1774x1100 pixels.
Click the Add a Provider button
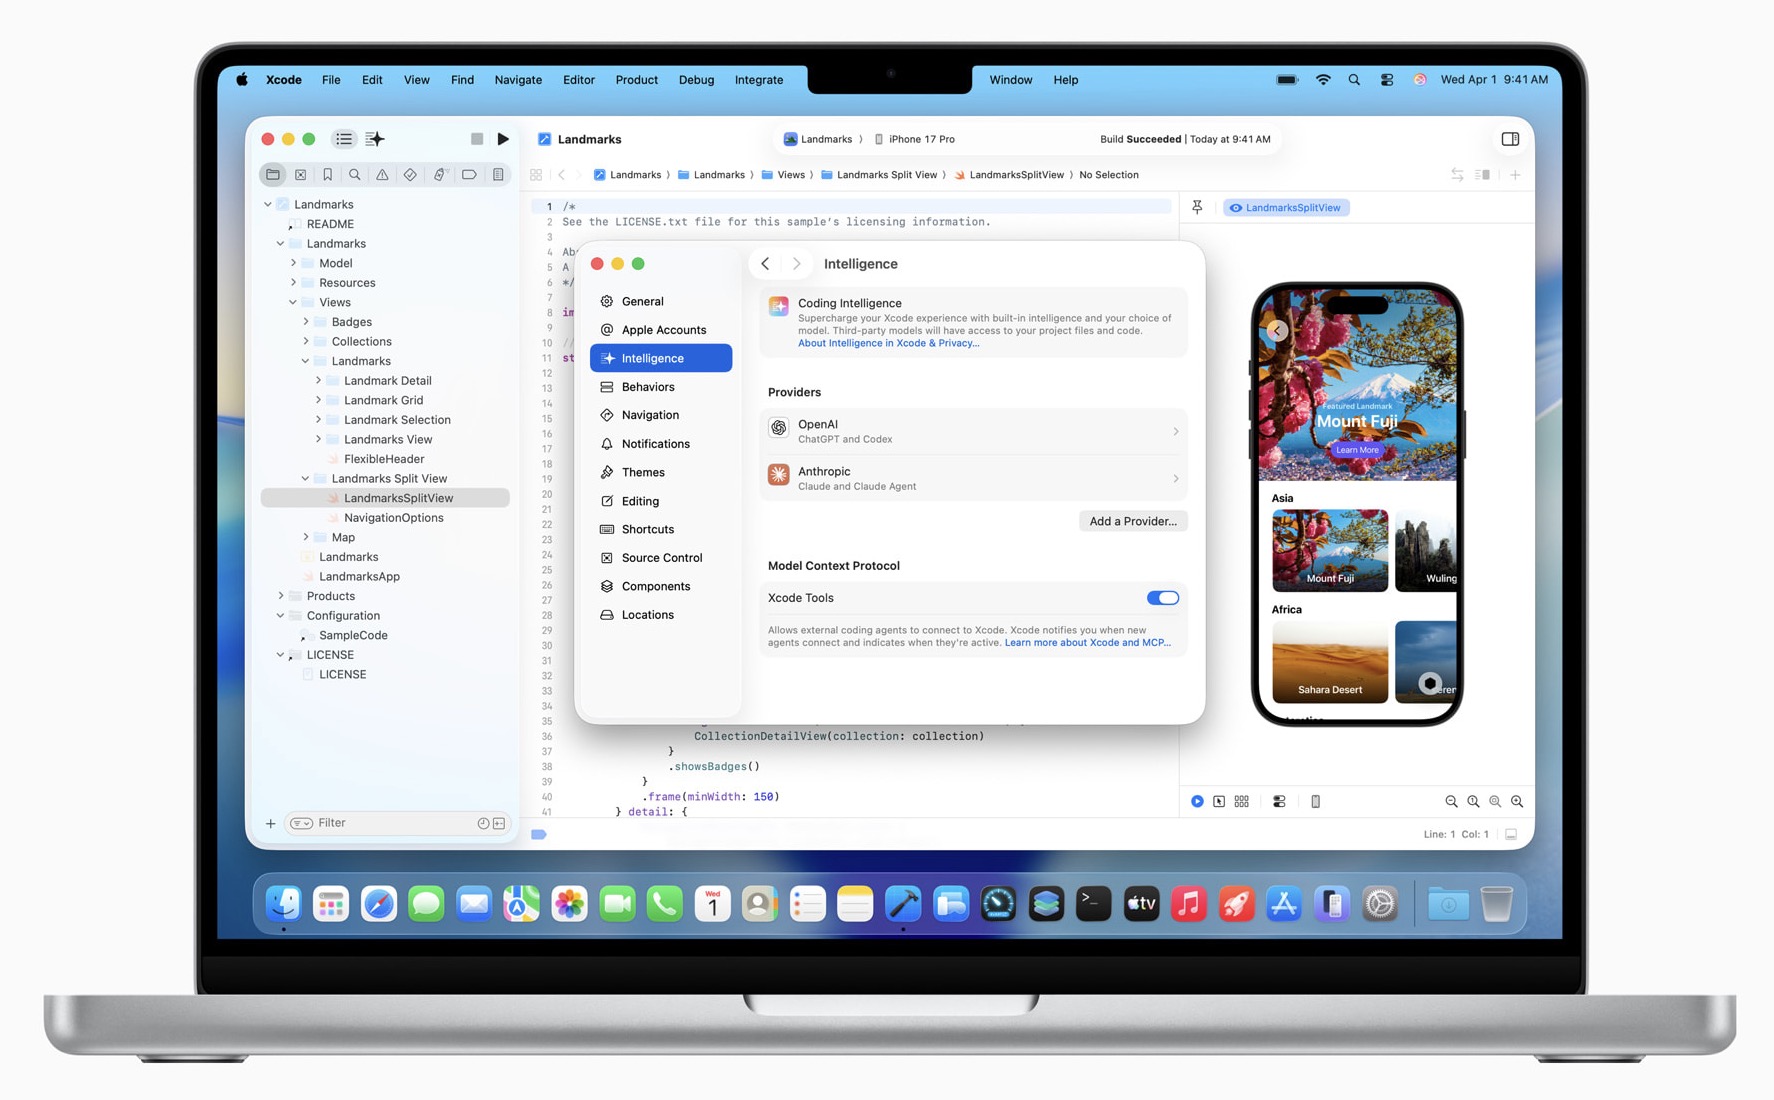1133,521
